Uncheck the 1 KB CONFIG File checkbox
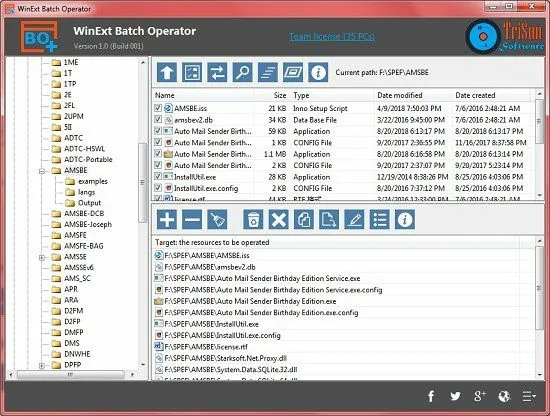Image resolution: width=550 pixels, height=416 pixels. point(158,142)
